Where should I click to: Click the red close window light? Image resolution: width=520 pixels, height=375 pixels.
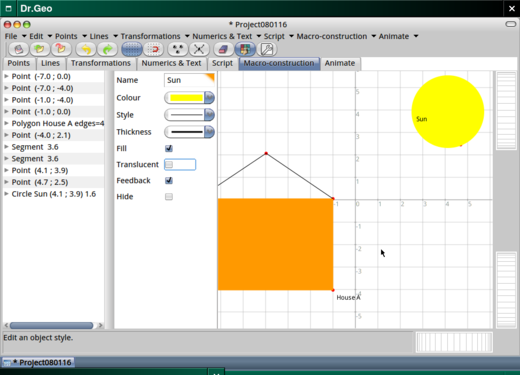[x=7, y=24]
